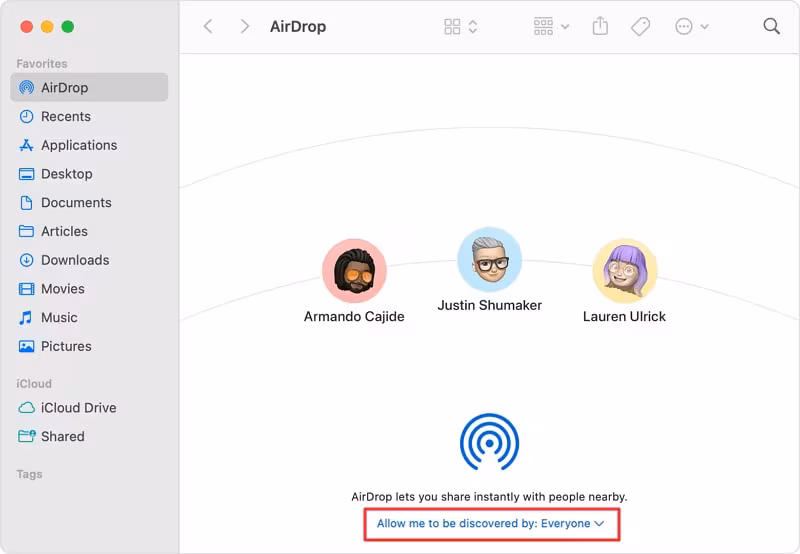Viewport: 800px width, 554px height.
Task: Click the Applications icon in the sidebar
Action: click(27, 145)
